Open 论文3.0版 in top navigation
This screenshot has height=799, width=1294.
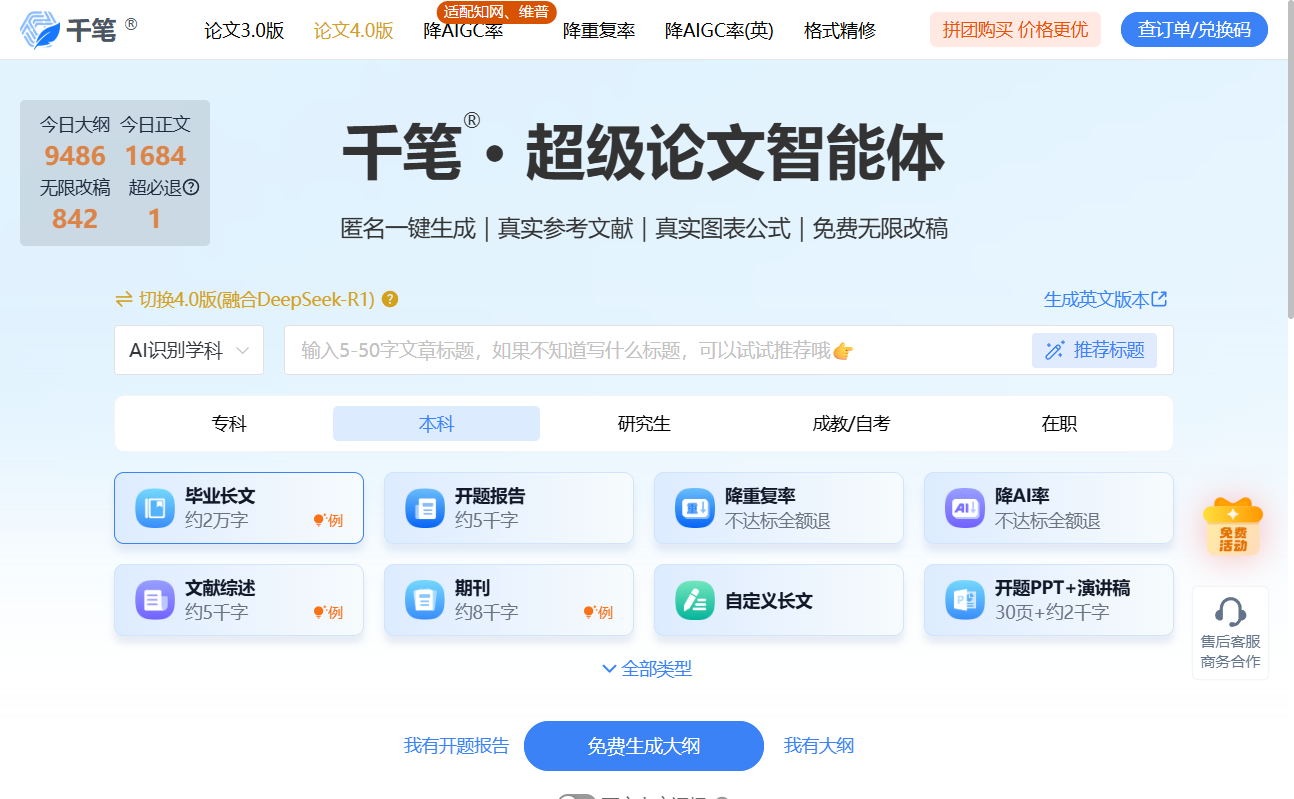(x=244, y=31)
